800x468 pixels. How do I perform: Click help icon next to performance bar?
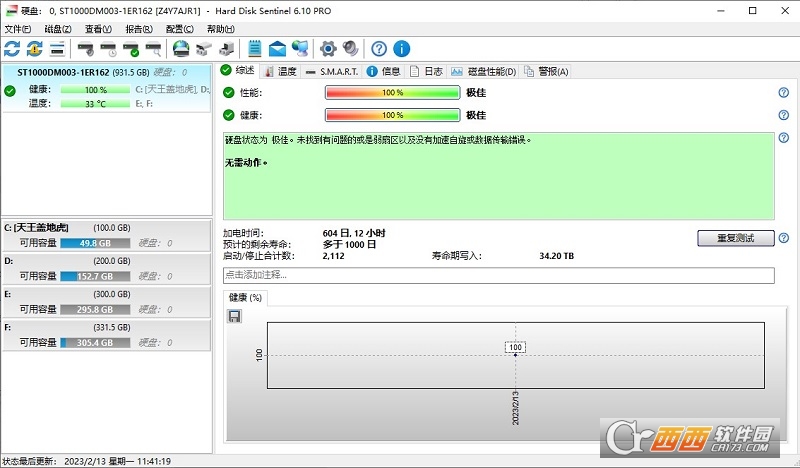tap(784, 92)
